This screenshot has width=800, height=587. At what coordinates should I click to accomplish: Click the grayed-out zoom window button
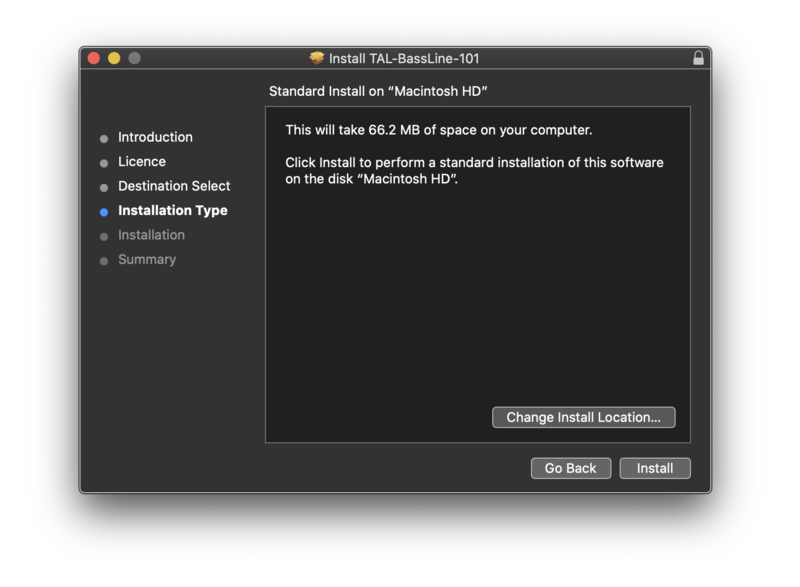(134, 58)
